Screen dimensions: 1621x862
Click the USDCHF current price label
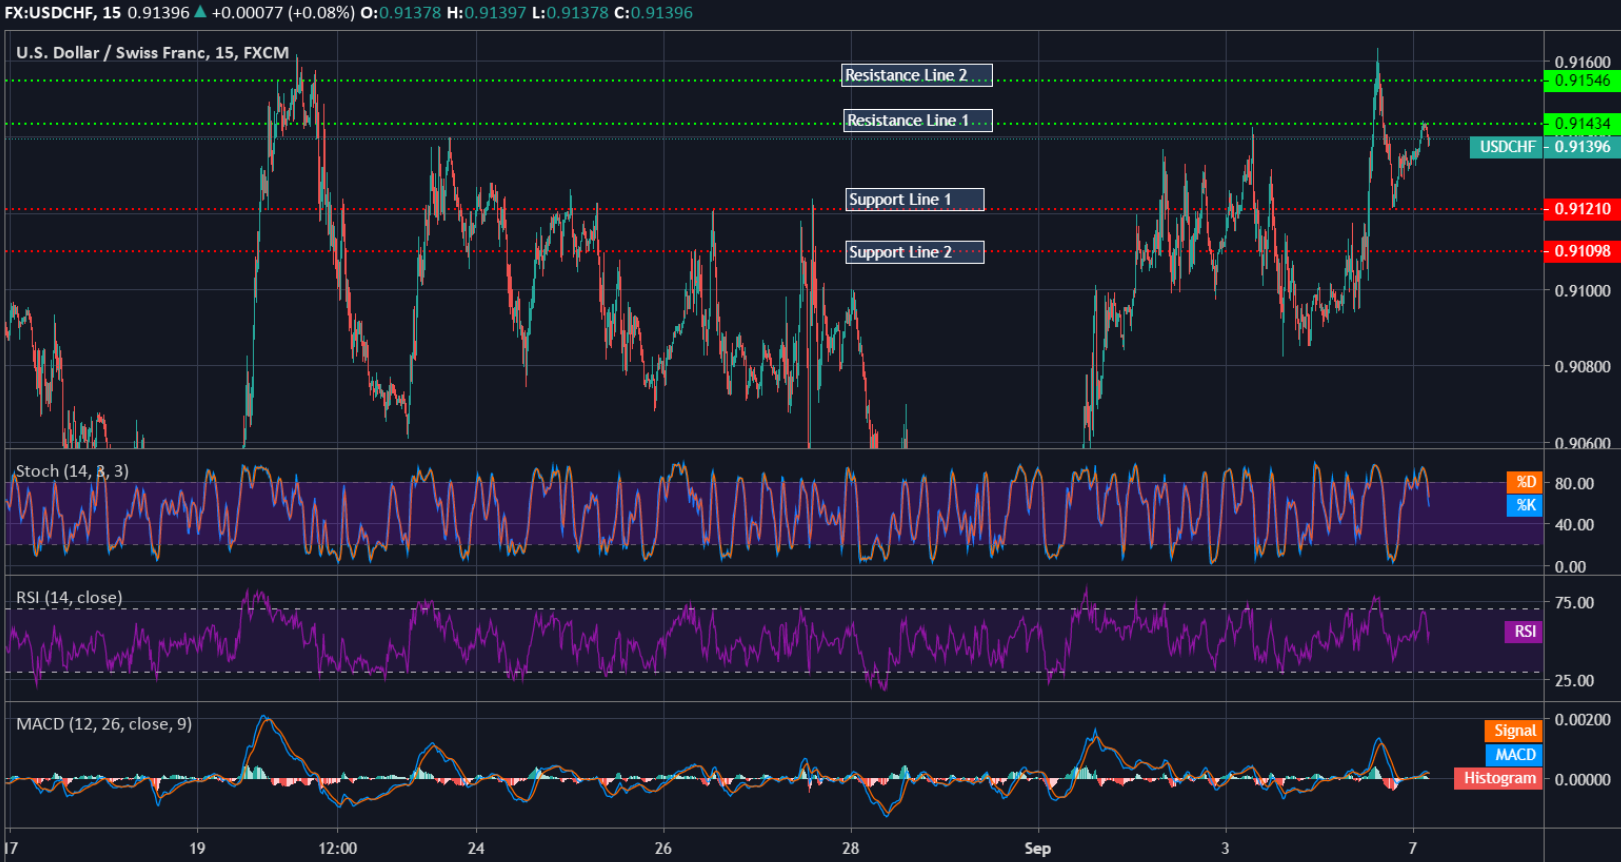(x=1507, y=147)
